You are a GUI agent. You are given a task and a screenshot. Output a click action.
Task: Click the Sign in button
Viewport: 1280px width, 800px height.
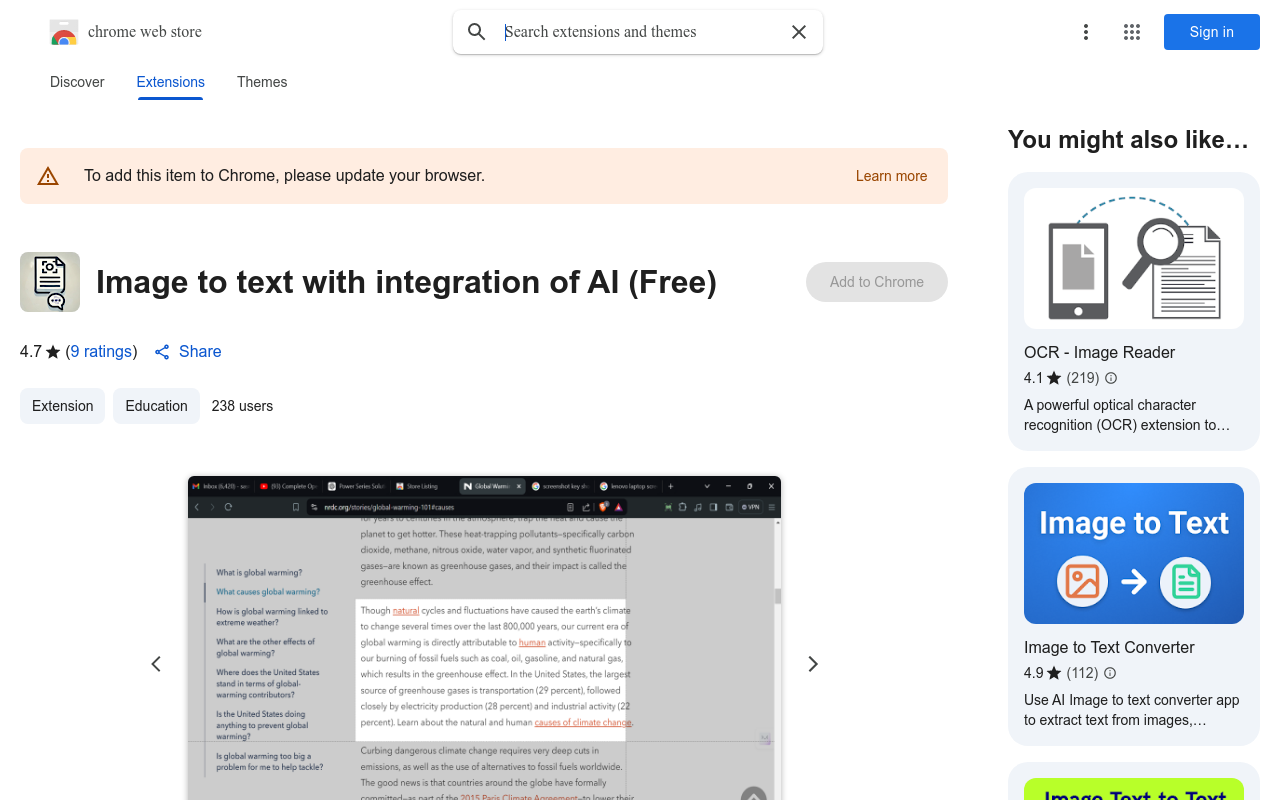1212,32
